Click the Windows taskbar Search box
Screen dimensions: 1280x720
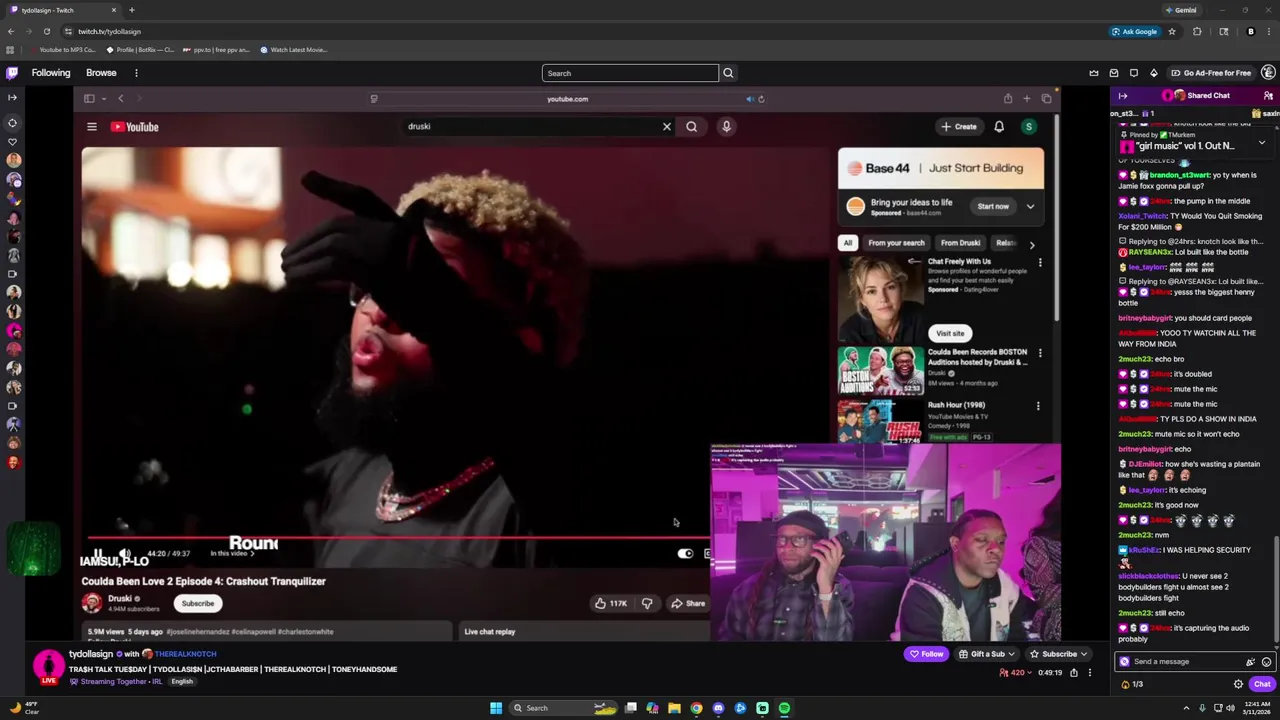click(x=565, y=708)
